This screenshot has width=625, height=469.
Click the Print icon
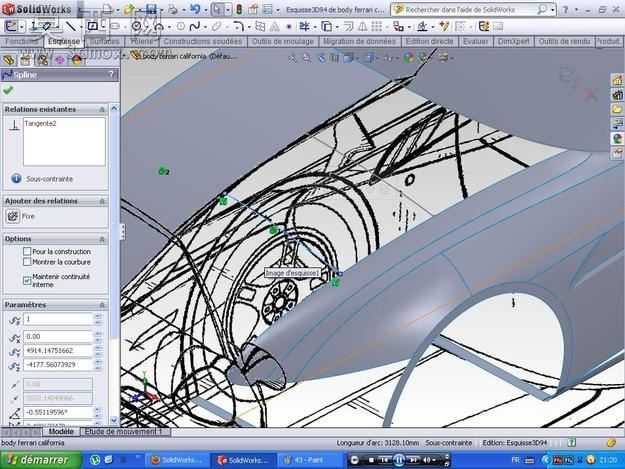coord(172,9)
